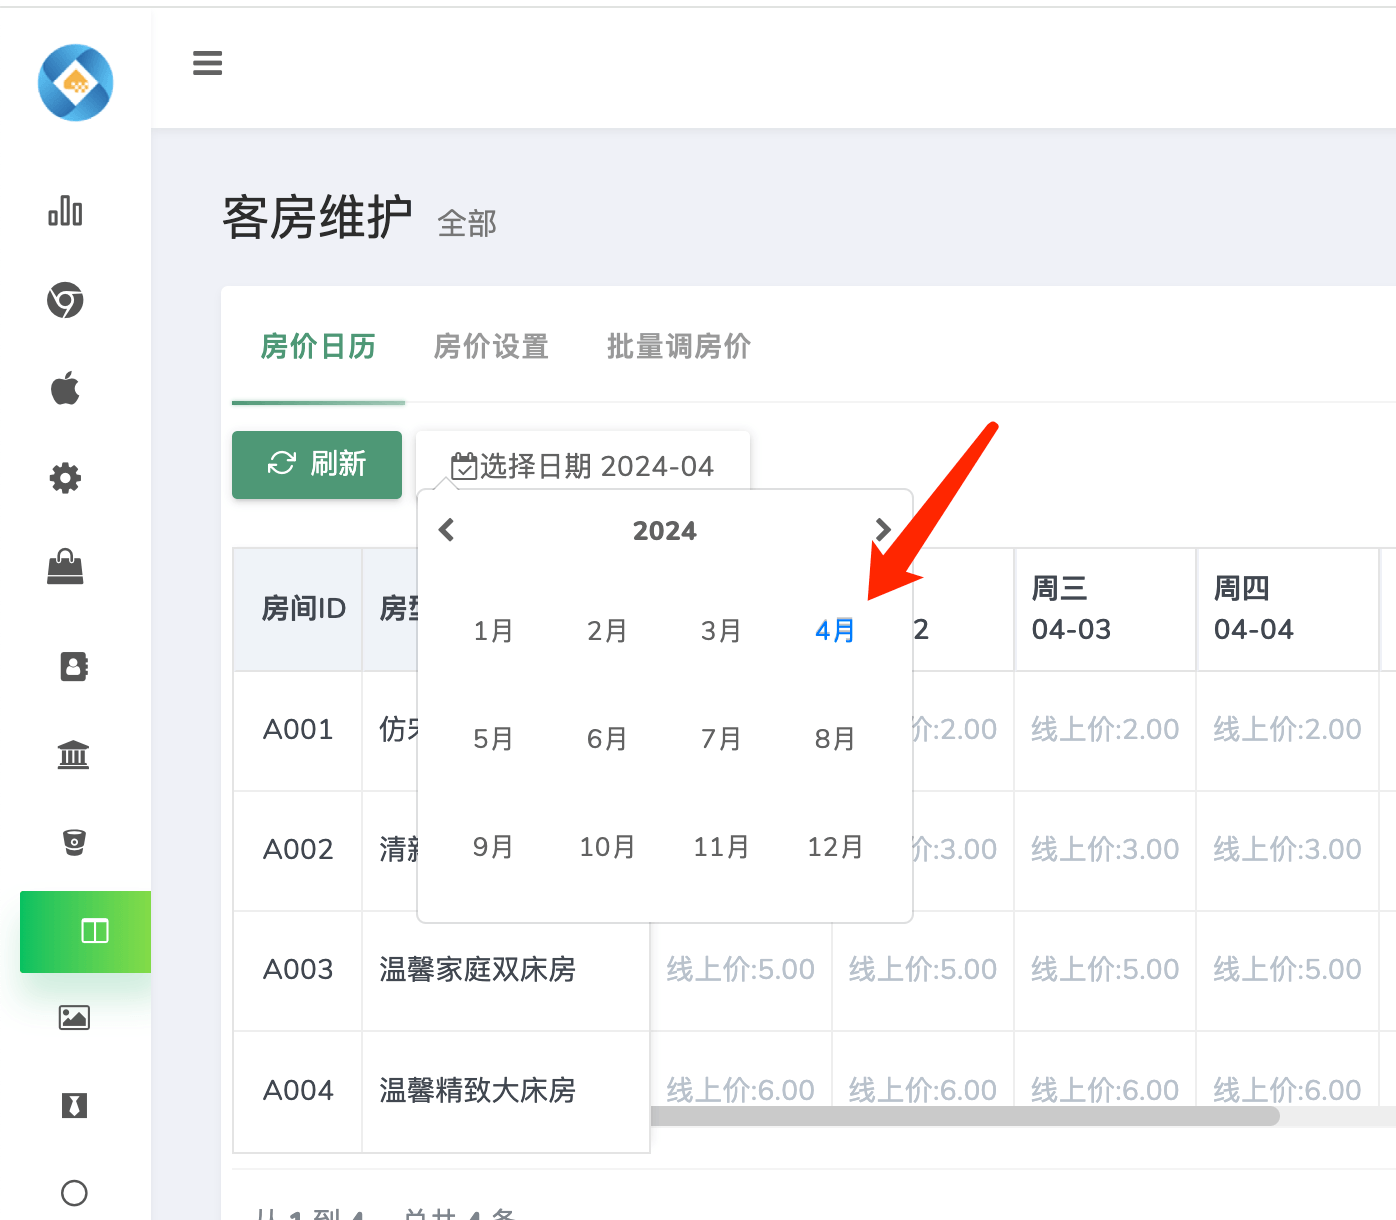This screenshot has height=1220, width=1396.
Task: Open the shopping bag sidebar icon
Action: [65, 567]
